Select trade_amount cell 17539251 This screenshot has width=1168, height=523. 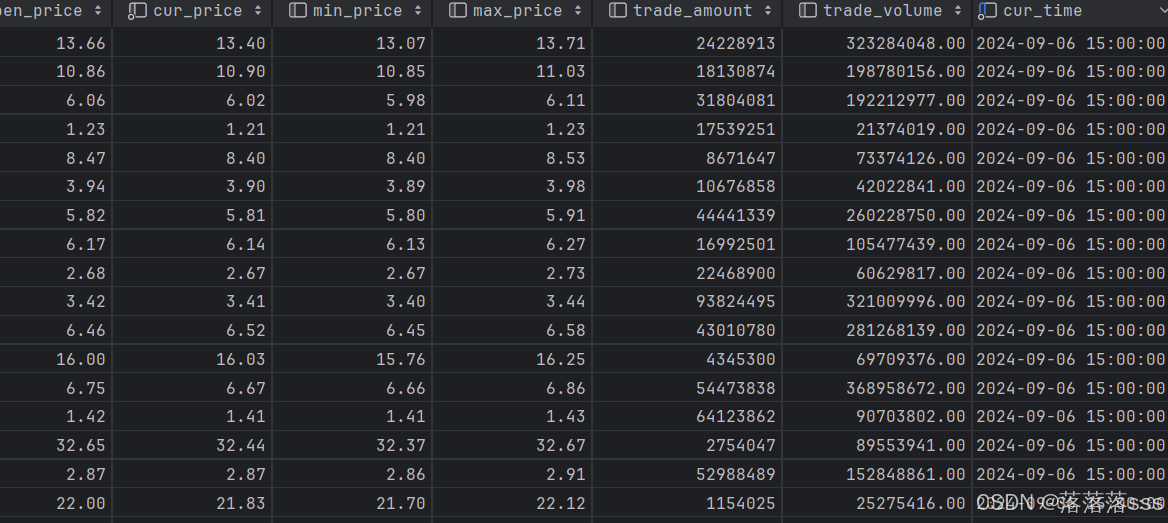coord(736,129)
